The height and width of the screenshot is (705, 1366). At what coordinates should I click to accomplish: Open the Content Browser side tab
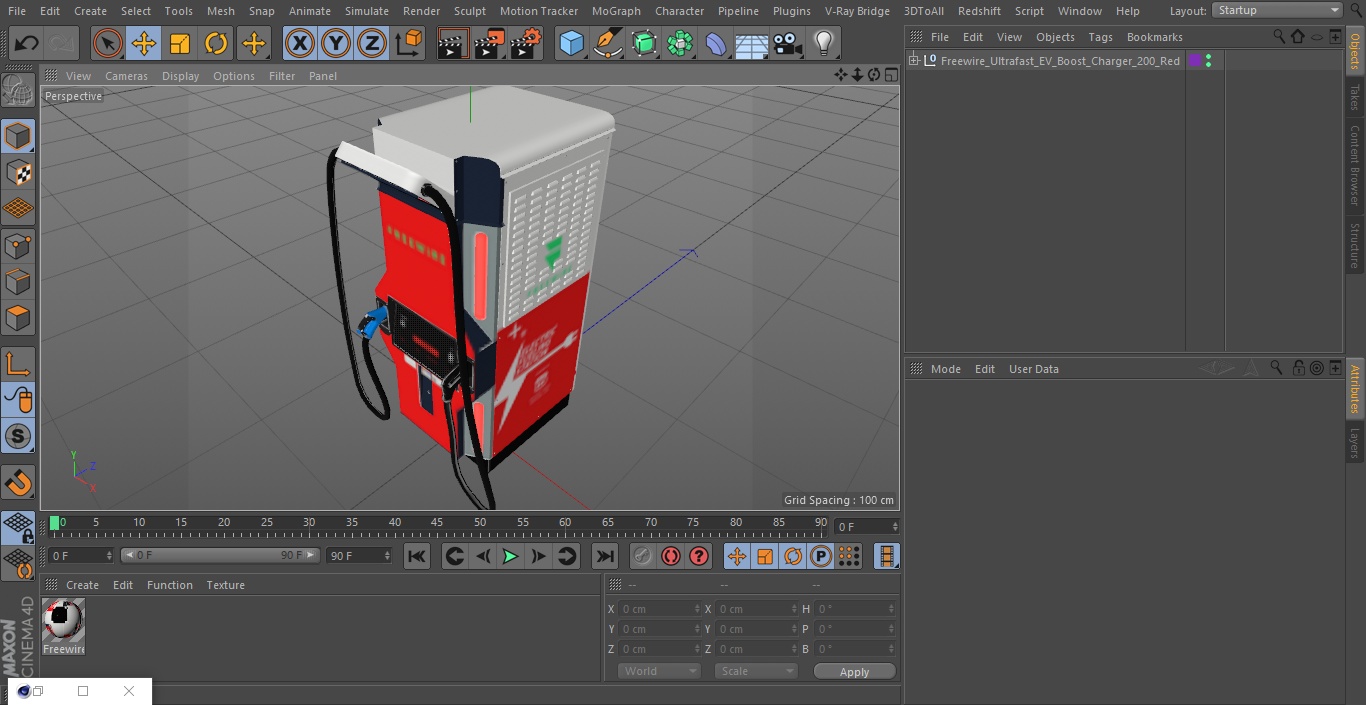pos(1355,165)
